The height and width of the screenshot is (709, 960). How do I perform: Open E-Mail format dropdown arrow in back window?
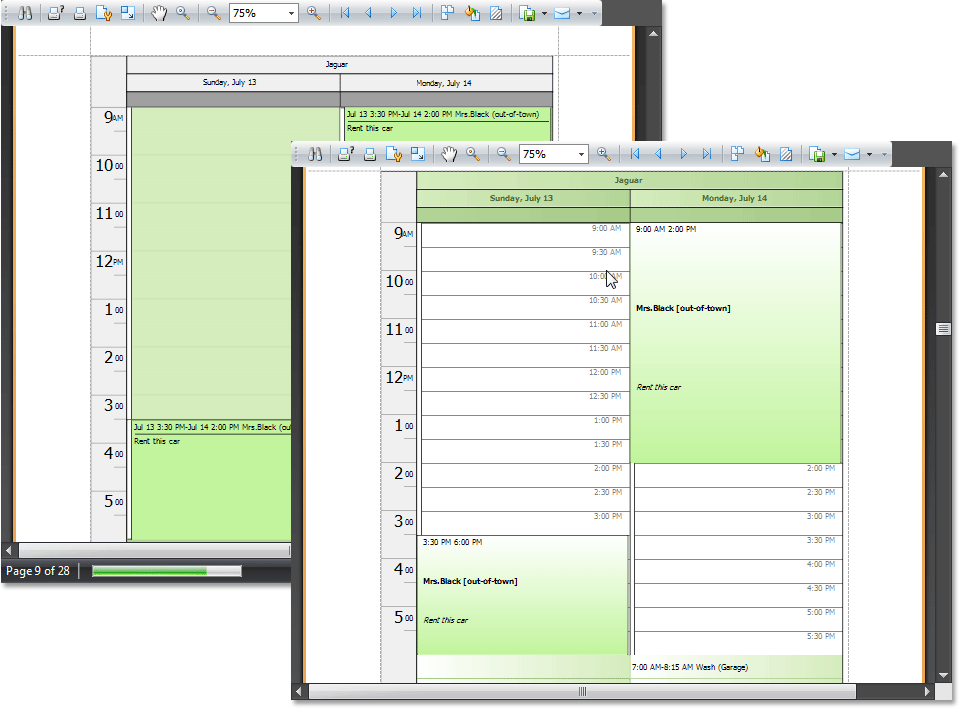[579, 13]
